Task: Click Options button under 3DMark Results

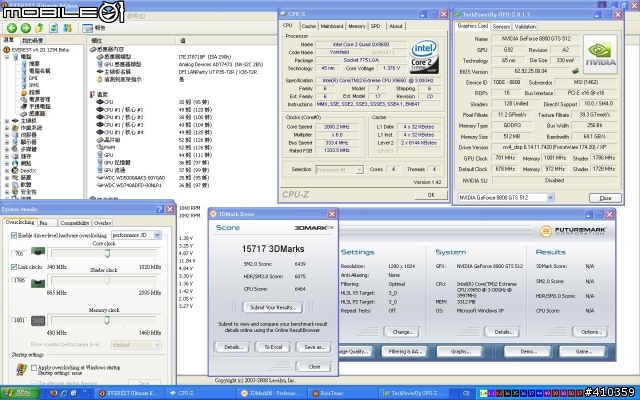Action: point(591,332)
